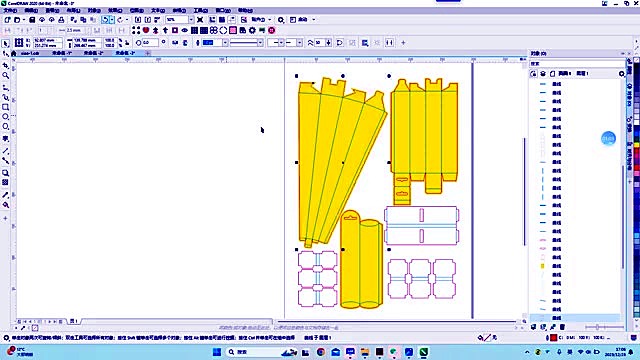Switch to the 未命名-2 document tab
The image size is (640, 360).
pyautogui.click(x=93, y=53)
